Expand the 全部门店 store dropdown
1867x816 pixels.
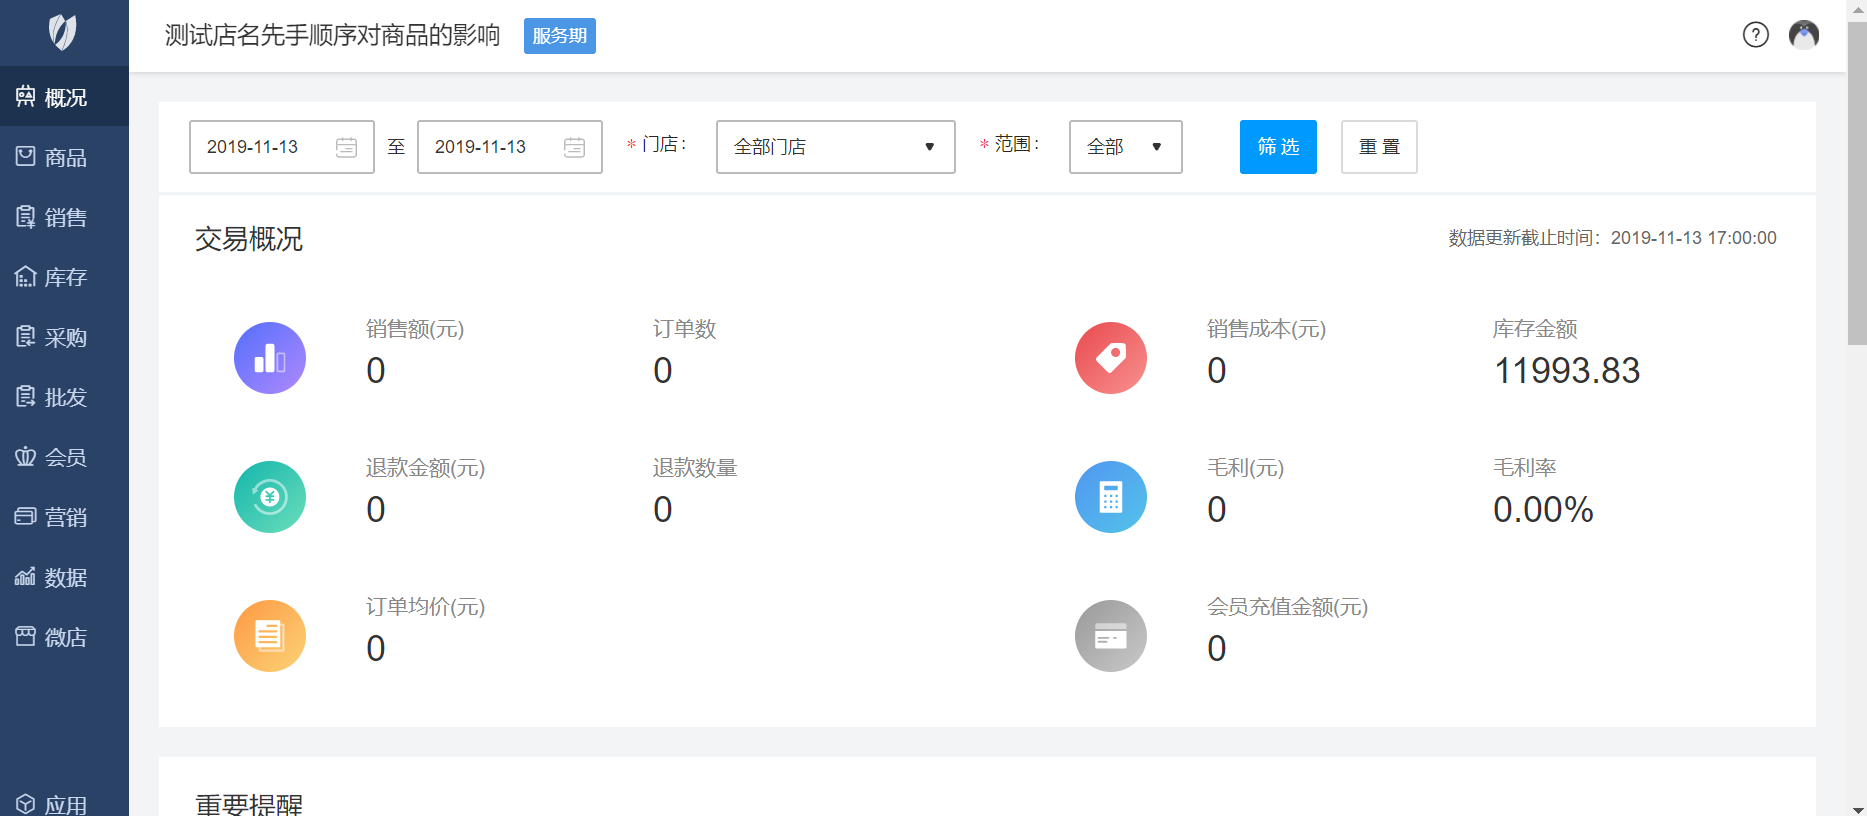click(x=835, y=147)
